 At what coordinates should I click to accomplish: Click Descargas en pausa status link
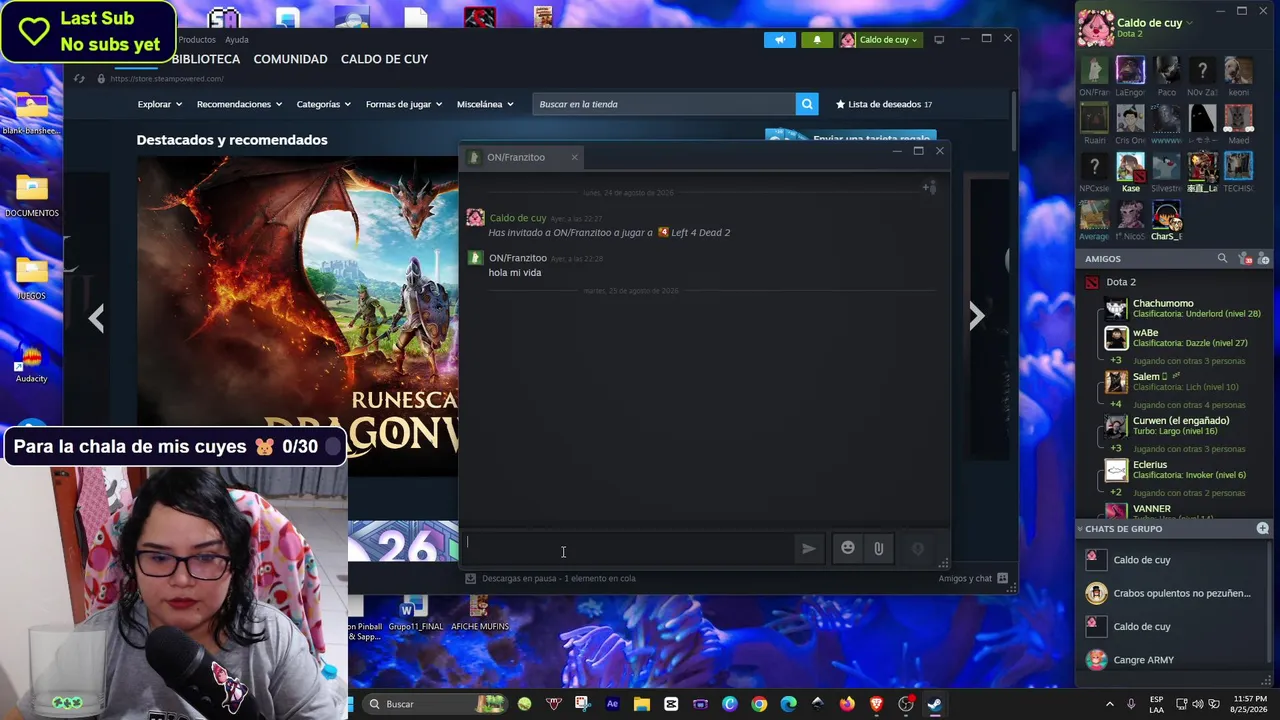pyautogui.click(x=558, y=578)
